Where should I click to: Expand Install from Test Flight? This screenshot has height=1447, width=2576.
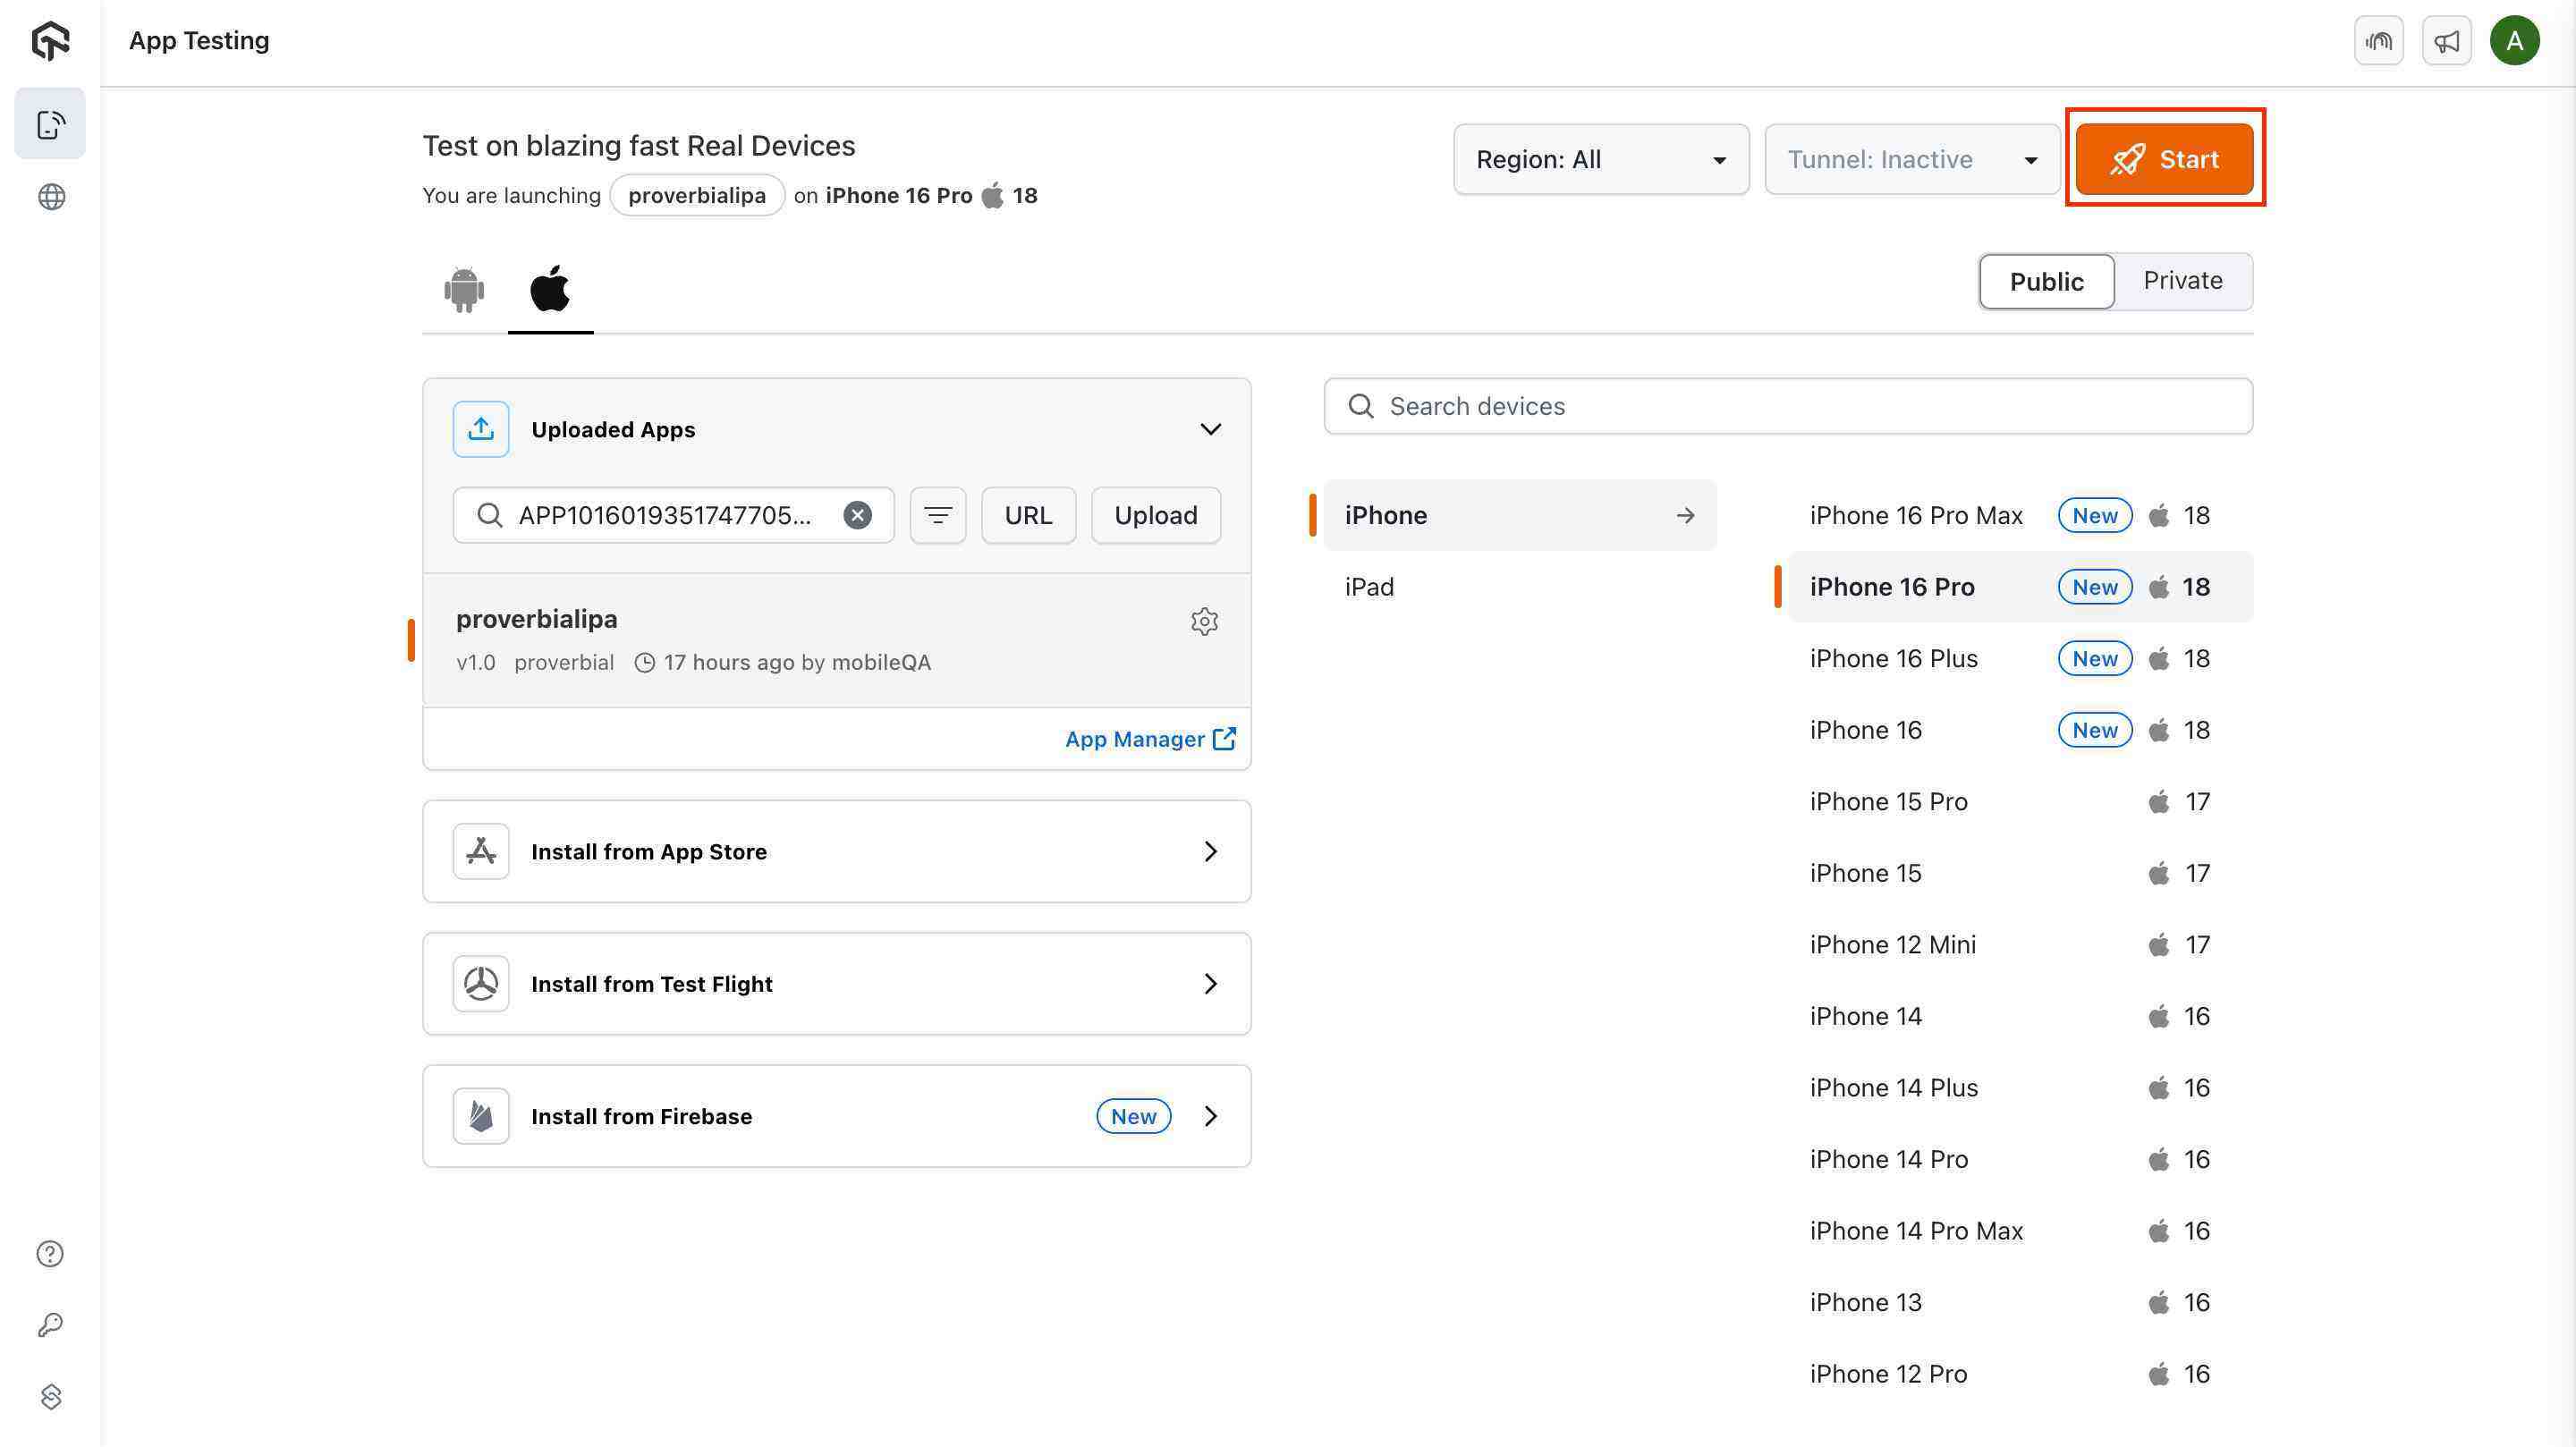(836, 984)
